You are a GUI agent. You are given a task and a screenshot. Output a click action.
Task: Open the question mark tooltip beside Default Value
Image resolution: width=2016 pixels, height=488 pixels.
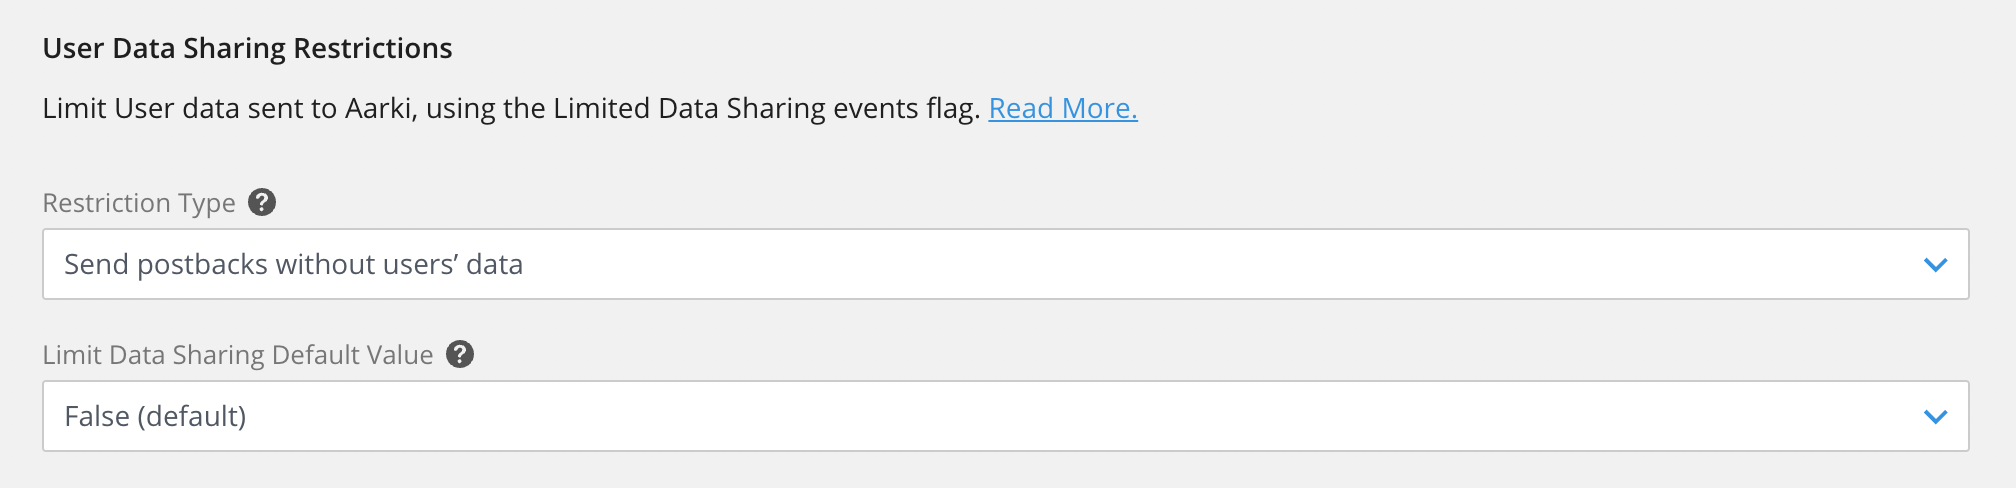(460, 354)
